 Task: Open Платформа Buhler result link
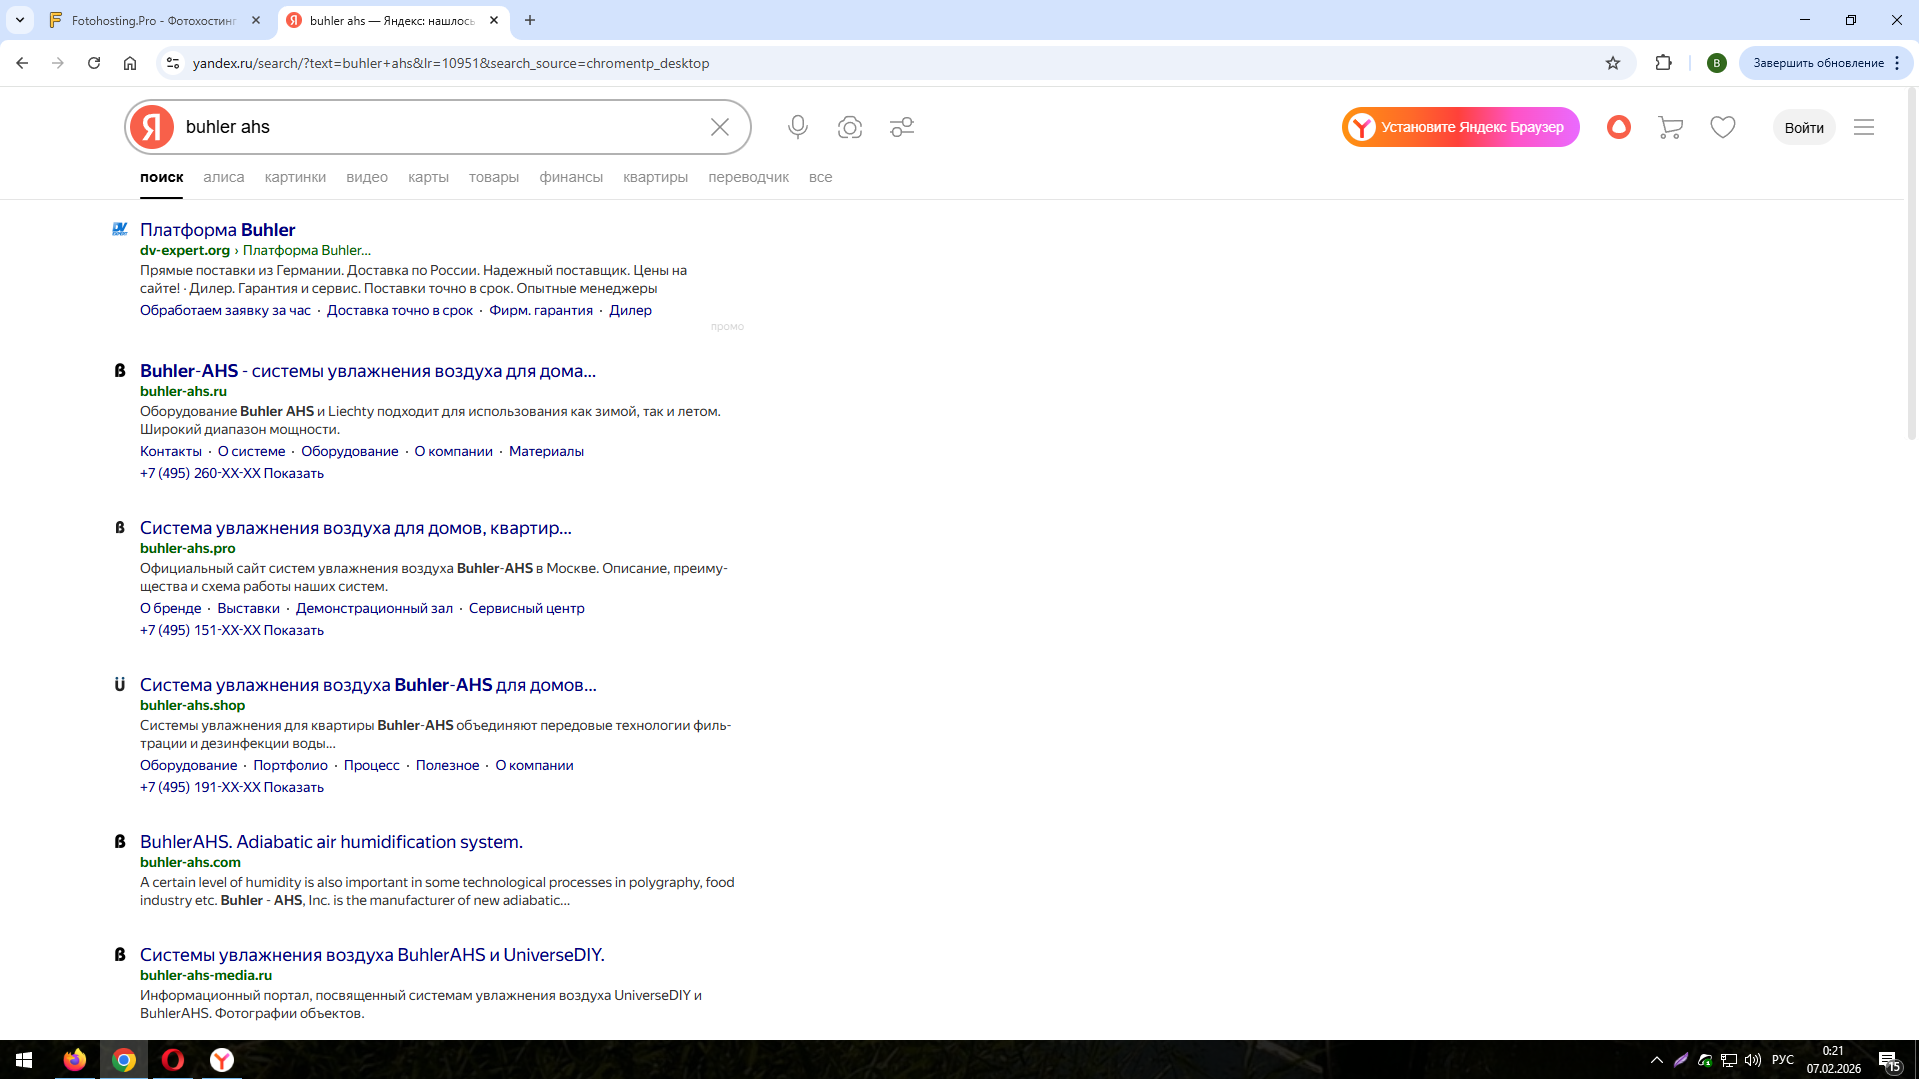point(218,230)
